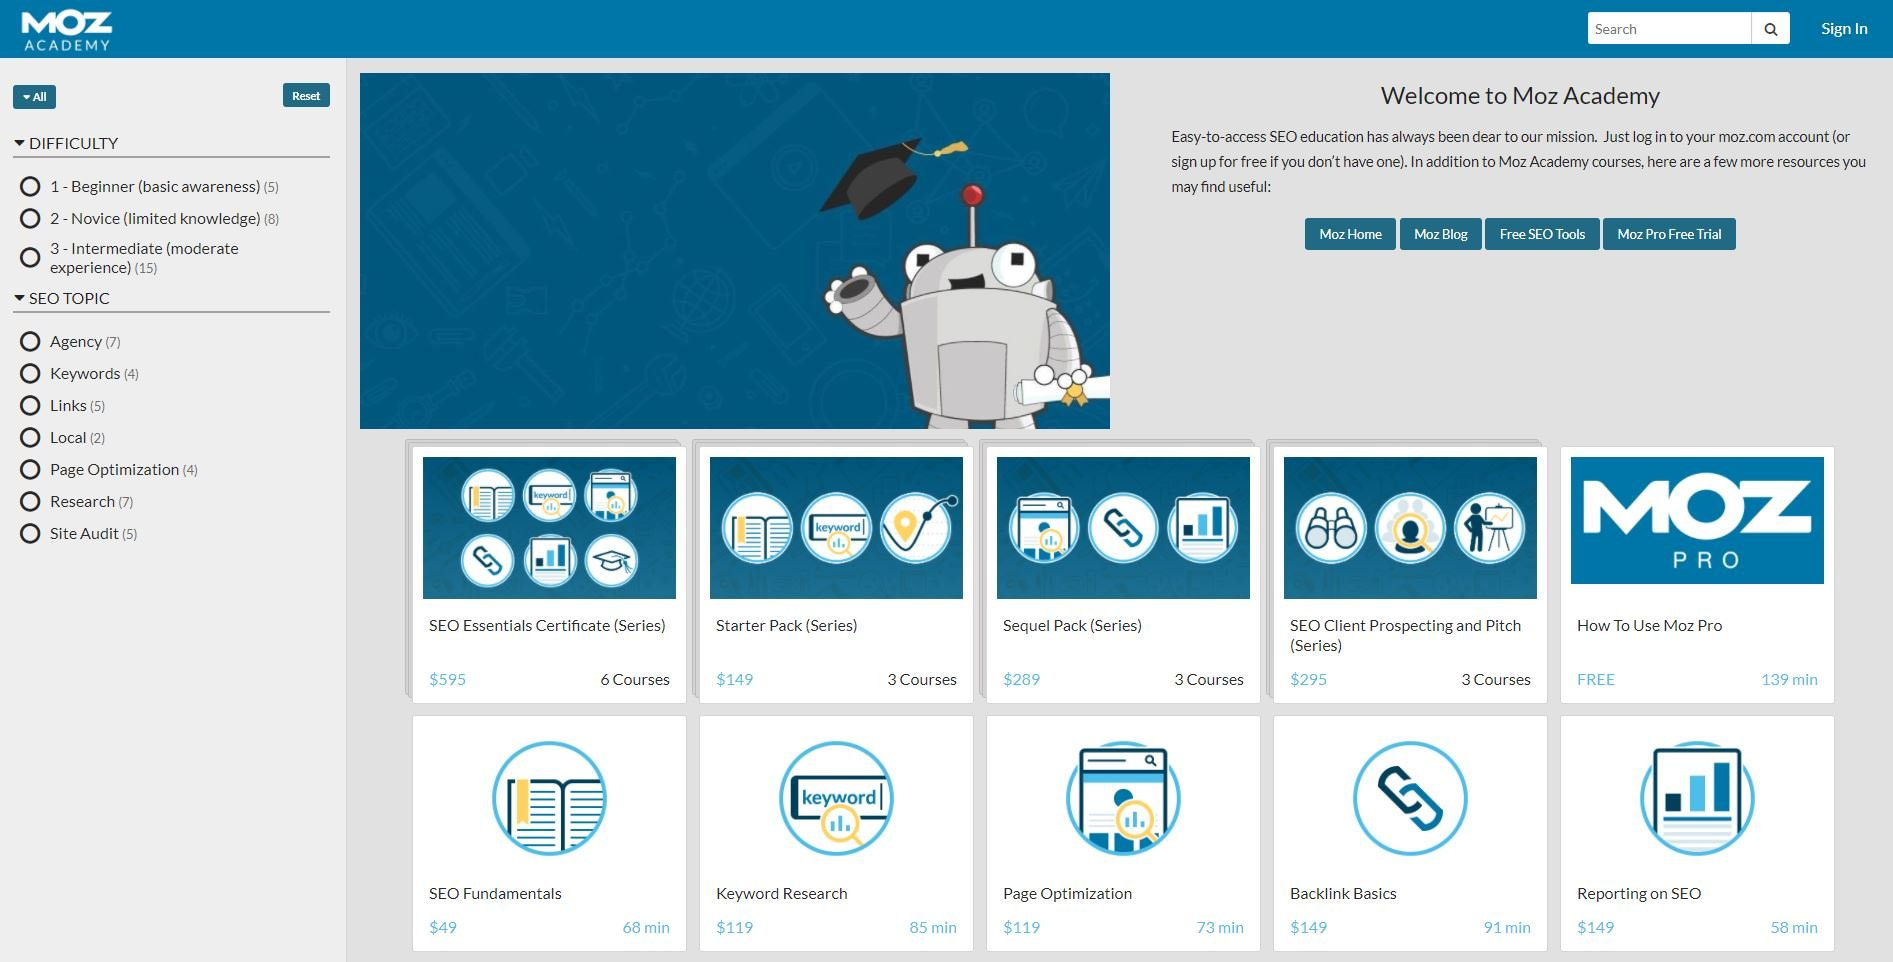Open SEO Client Prospecting and Pitch title
The height and width of the screenshot is (962, 1893).
click(1405, 636)
